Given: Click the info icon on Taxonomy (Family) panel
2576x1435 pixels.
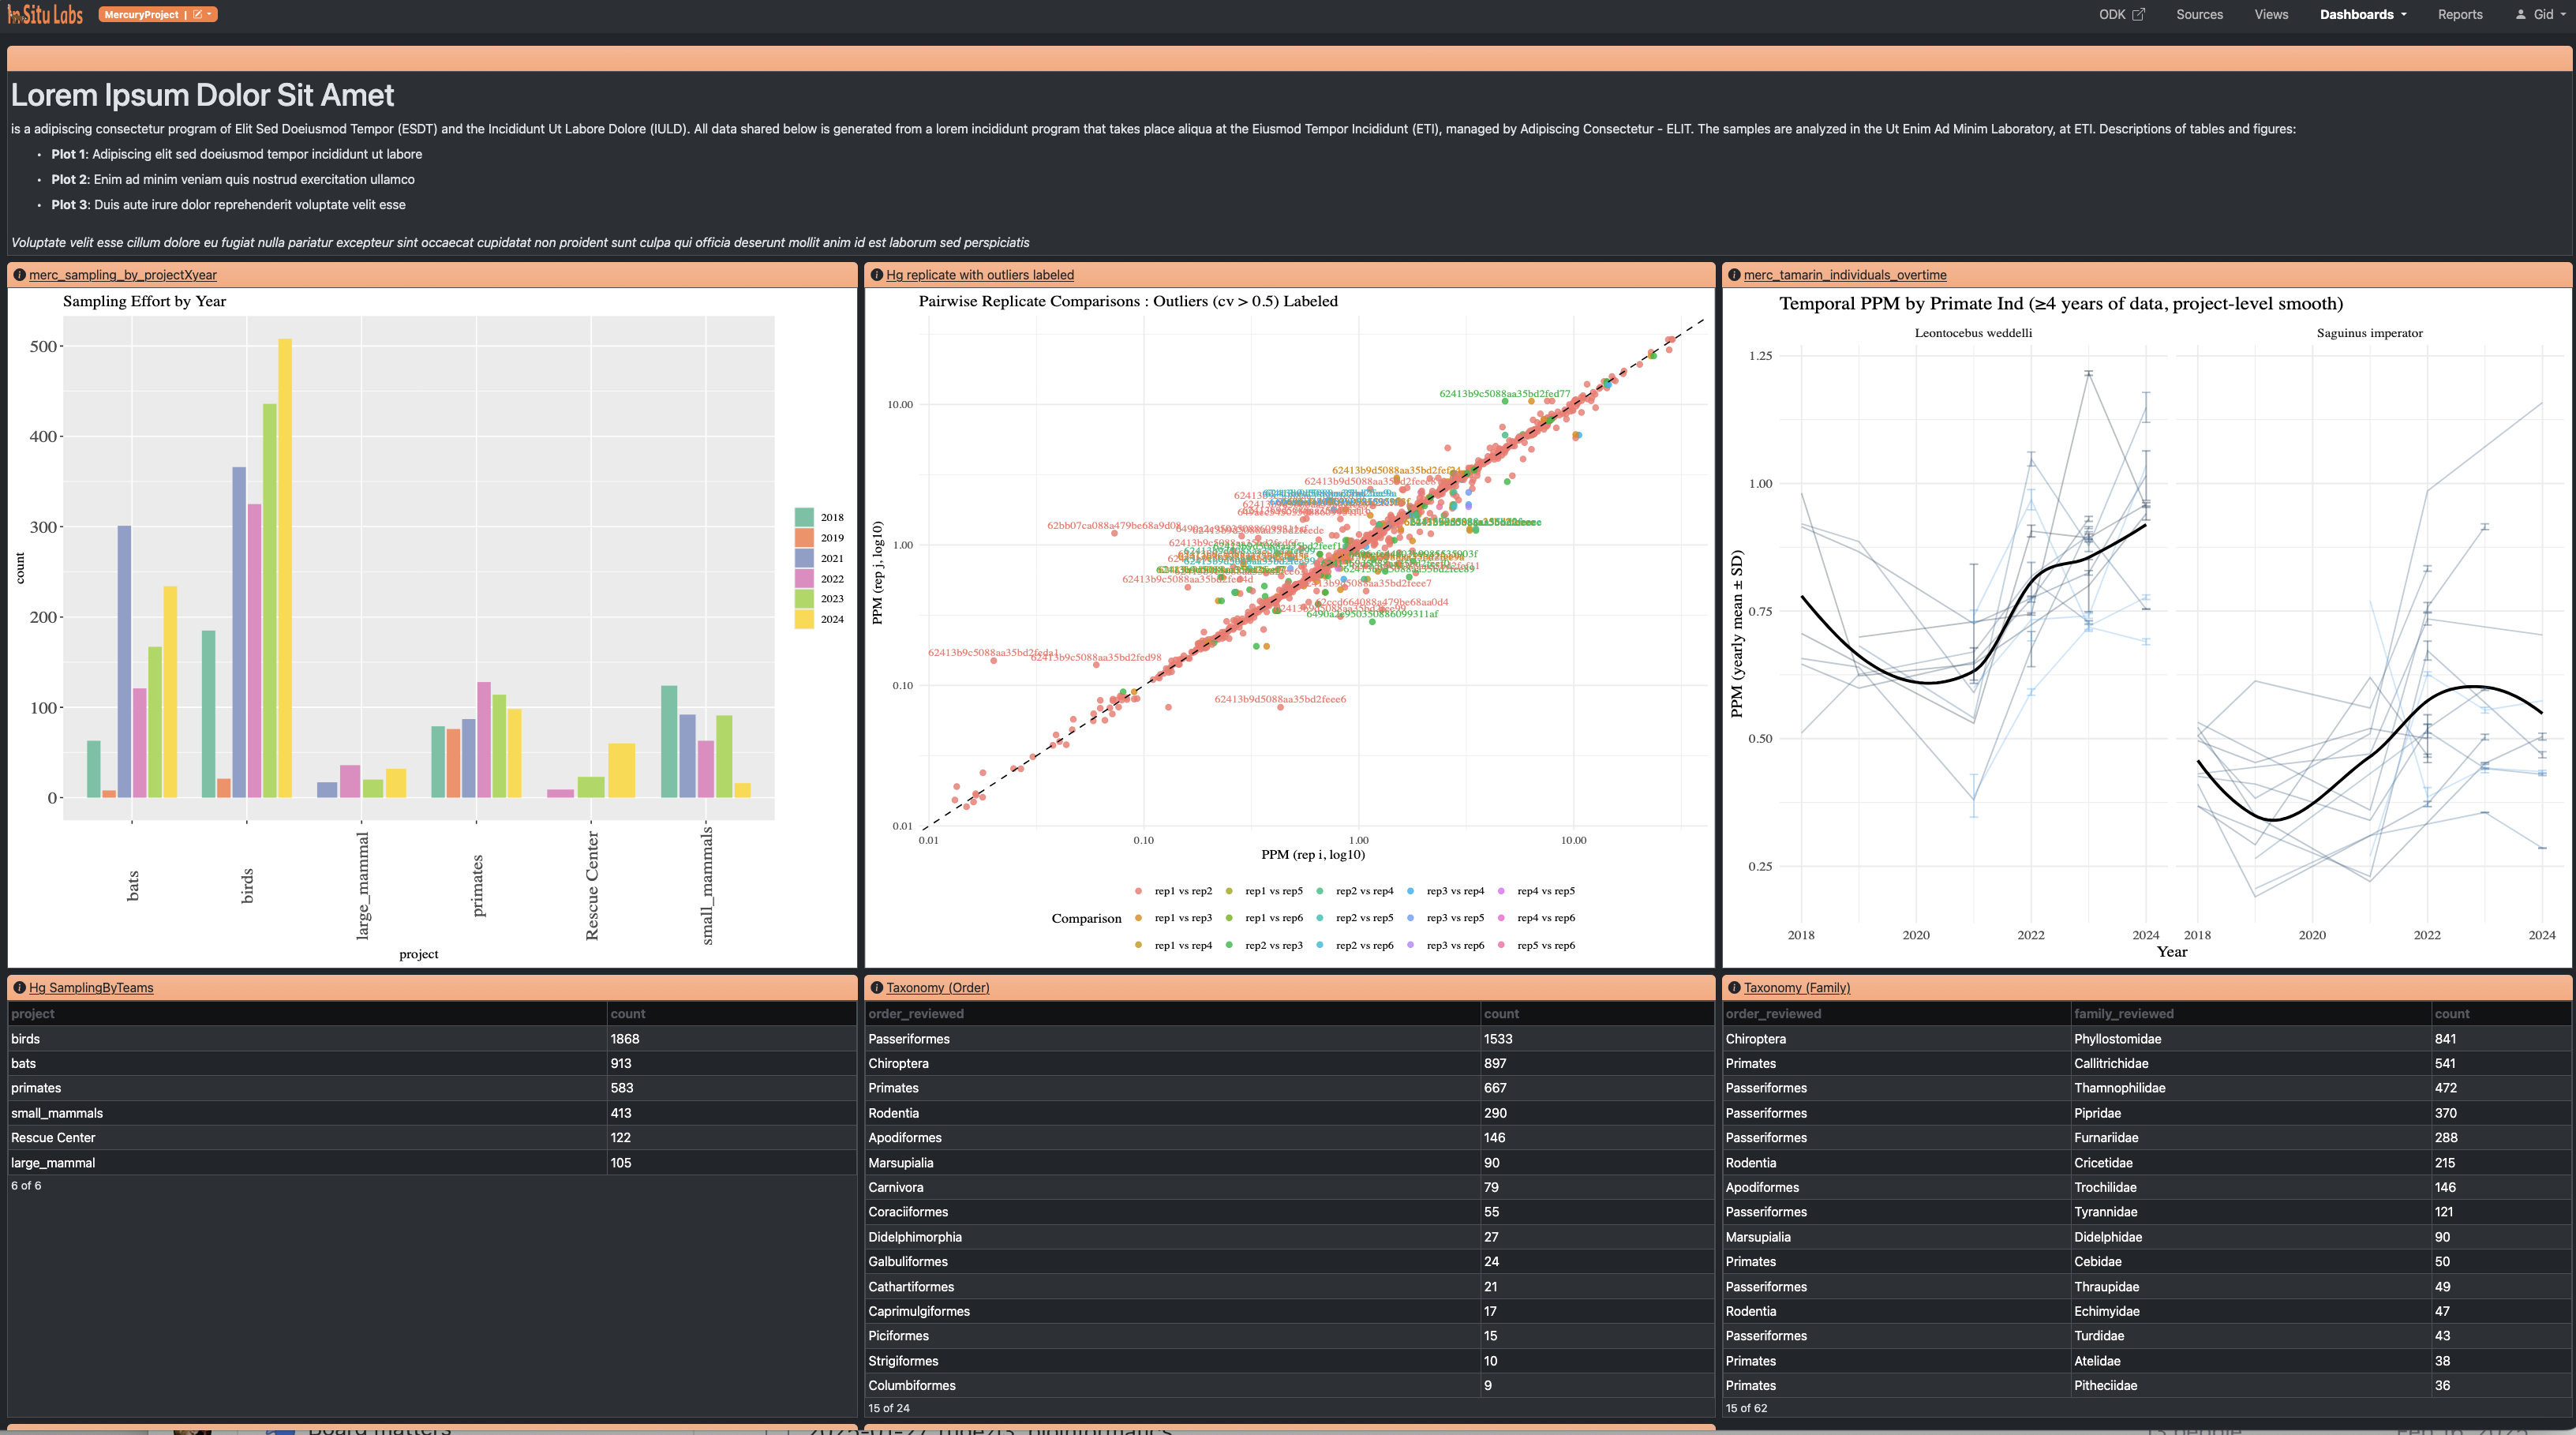Looking at the screenshot, I should click(1733, 988).
